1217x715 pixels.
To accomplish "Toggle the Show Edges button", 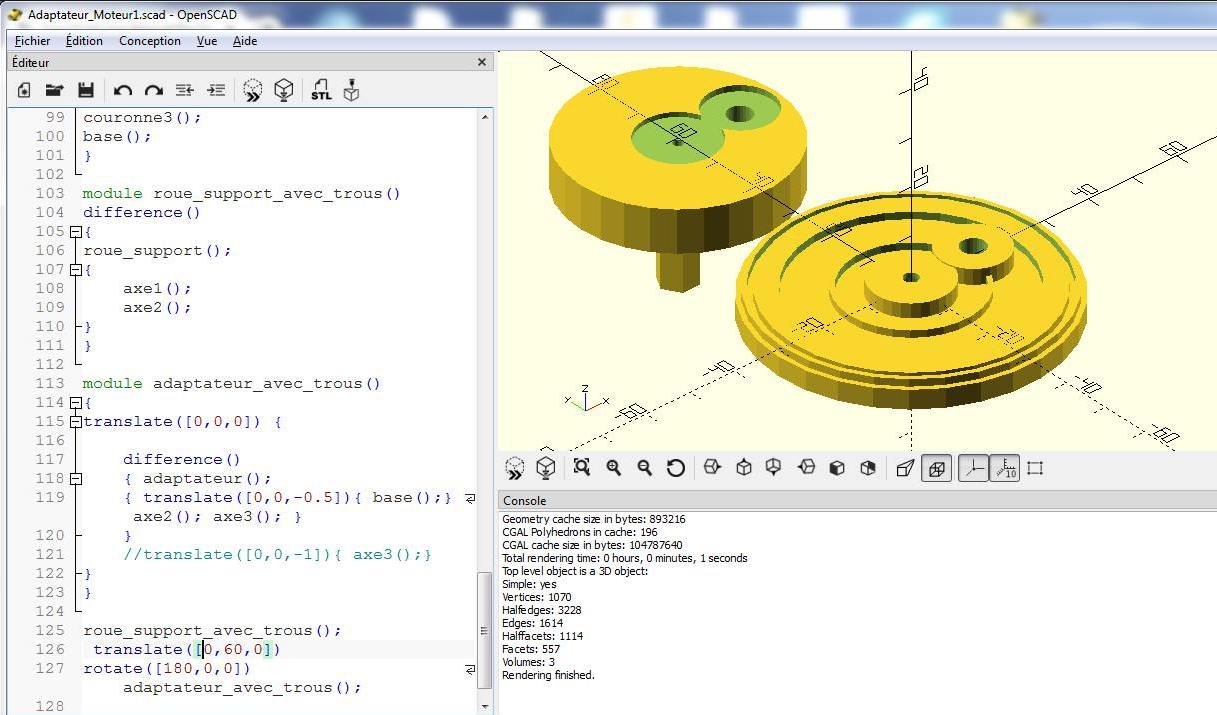I will [1035, 468].
